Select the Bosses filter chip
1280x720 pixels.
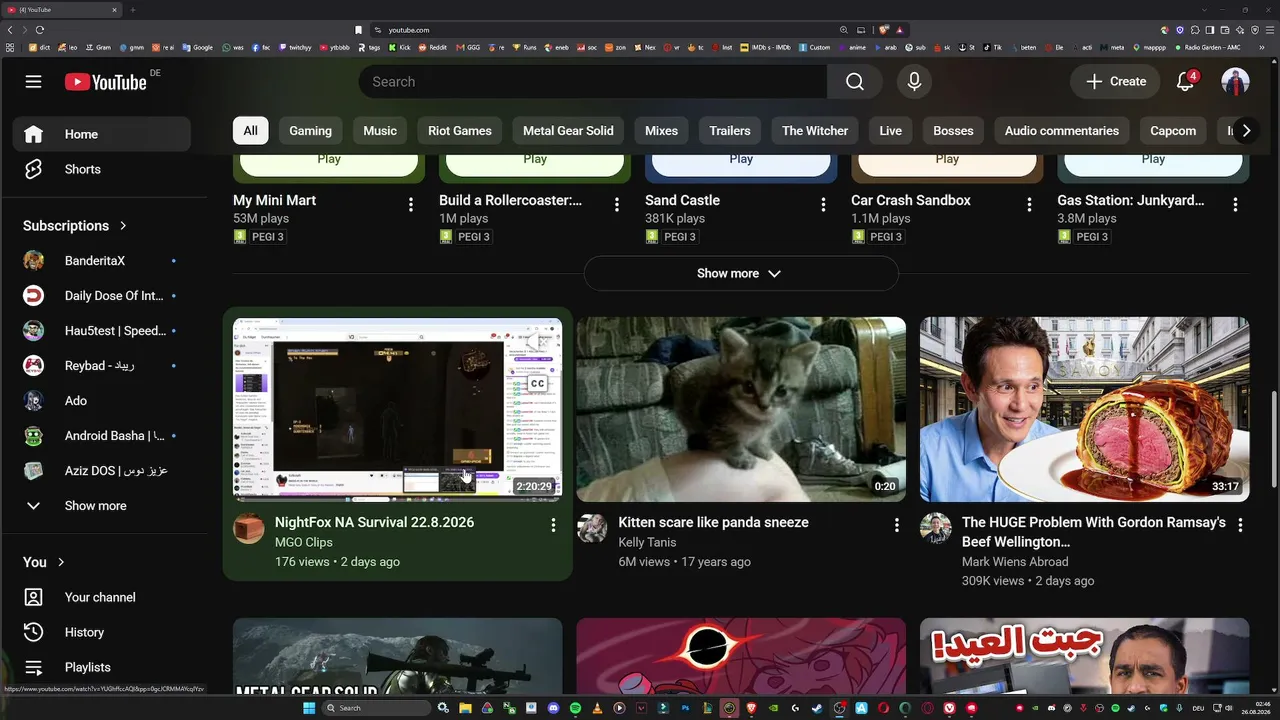click(953, 131)
